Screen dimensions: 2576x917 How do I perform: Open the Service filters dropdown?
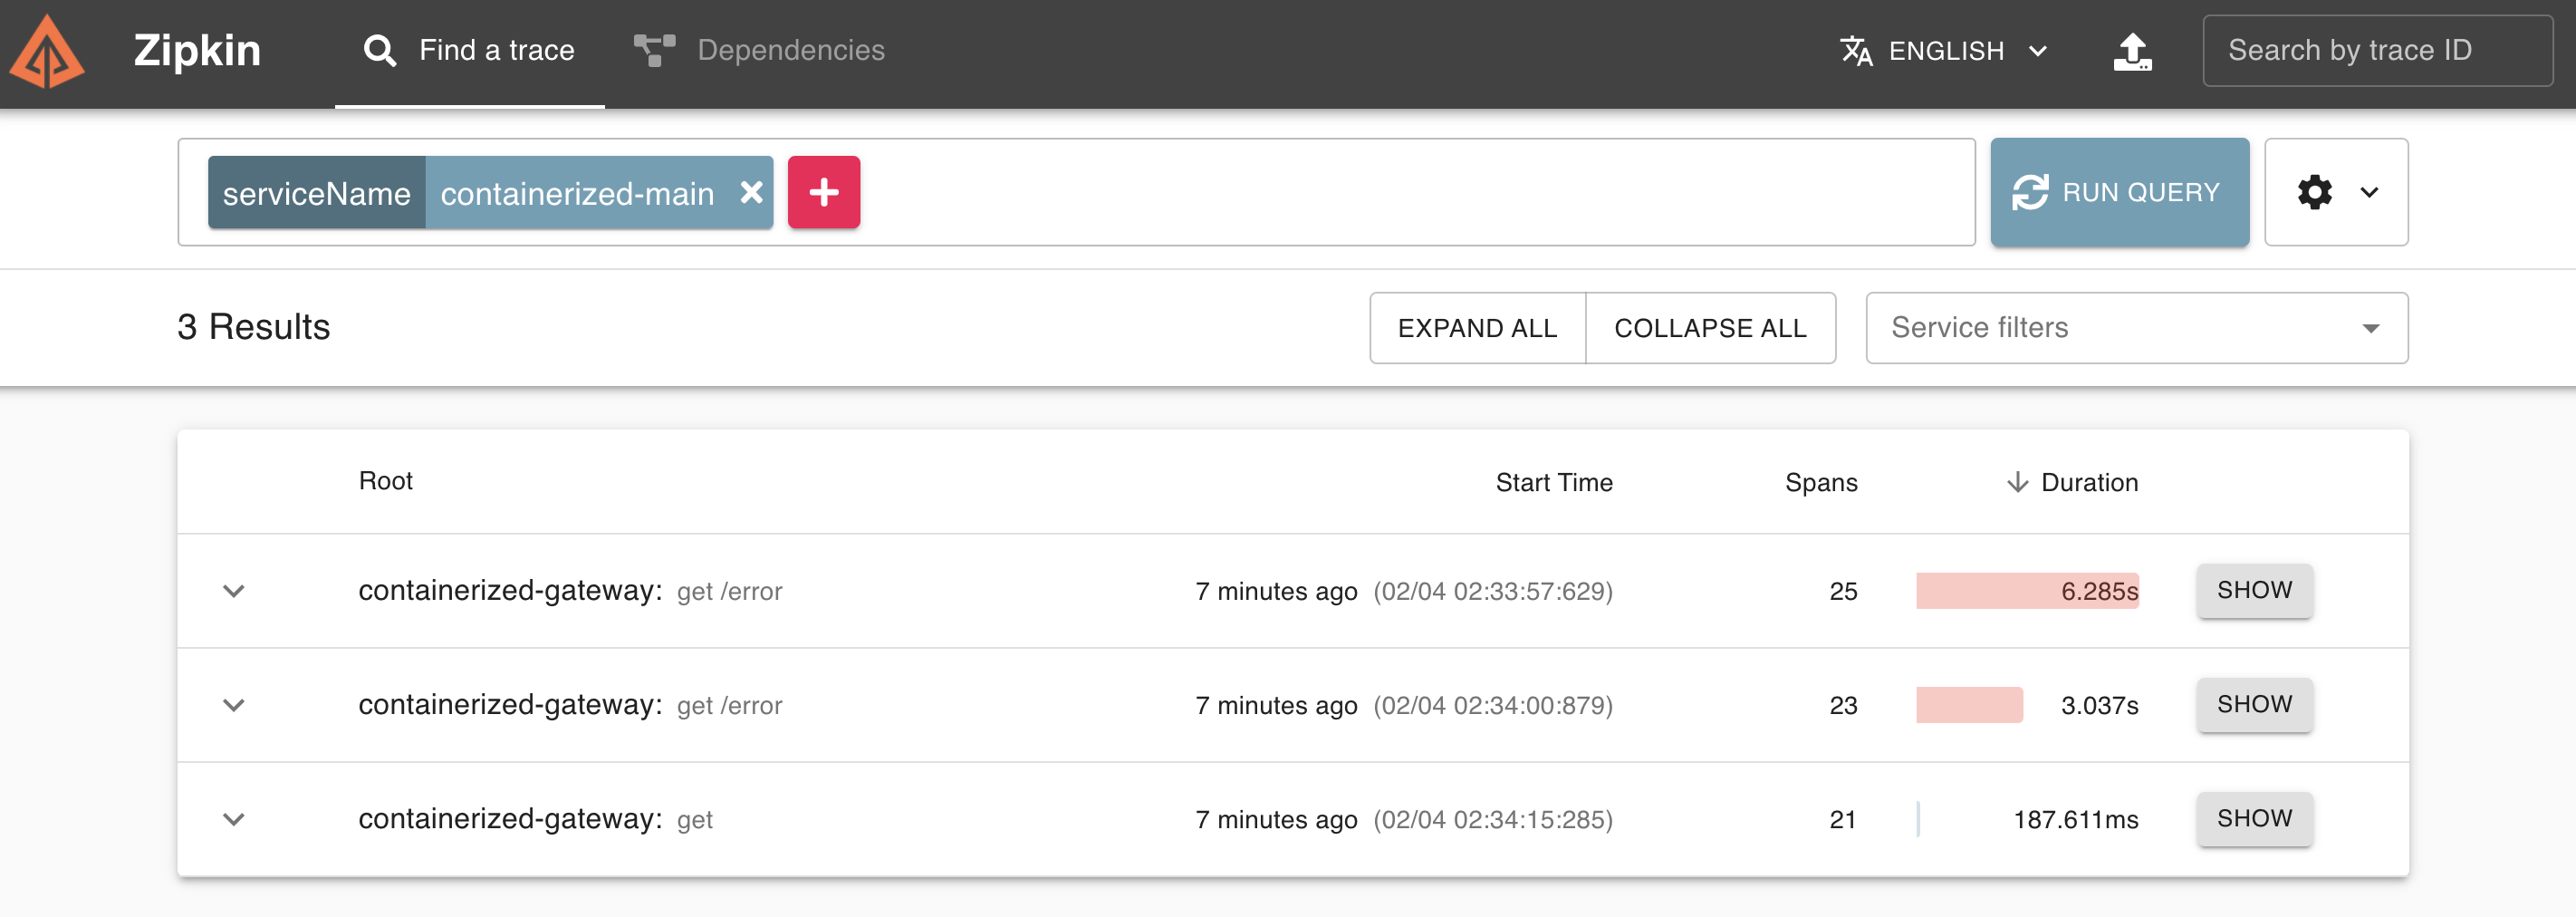(x=2136, y=328)
